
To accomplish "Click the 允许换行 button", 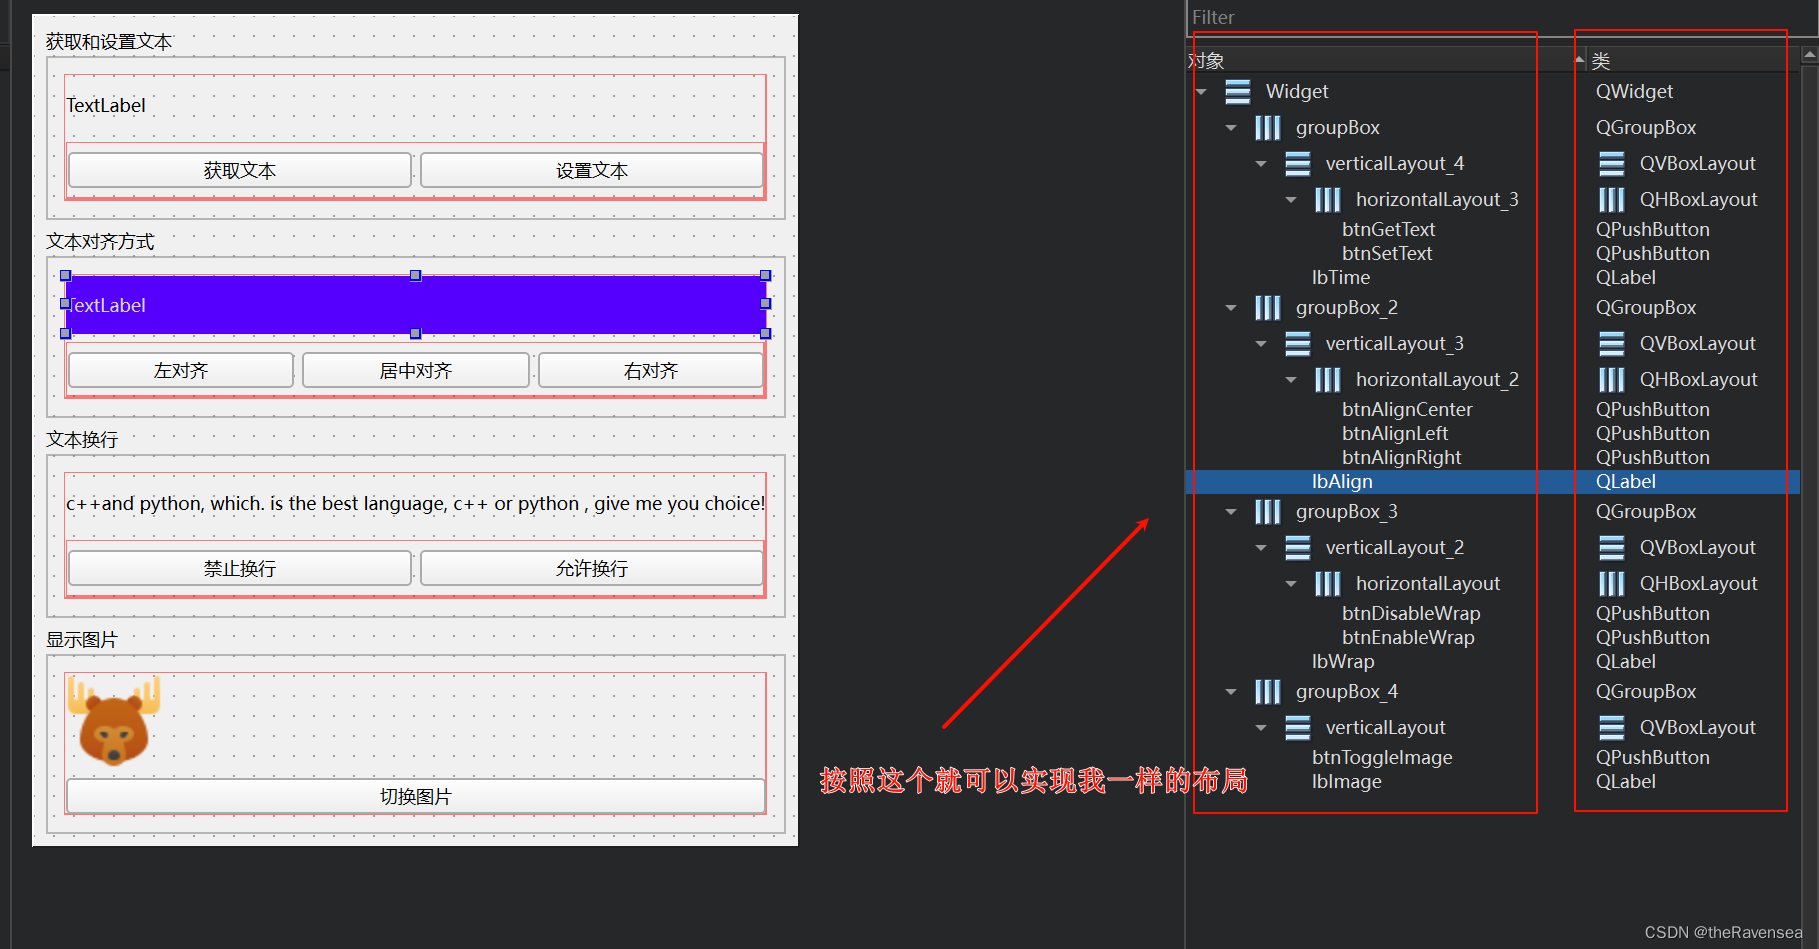I will coord(592,568).
